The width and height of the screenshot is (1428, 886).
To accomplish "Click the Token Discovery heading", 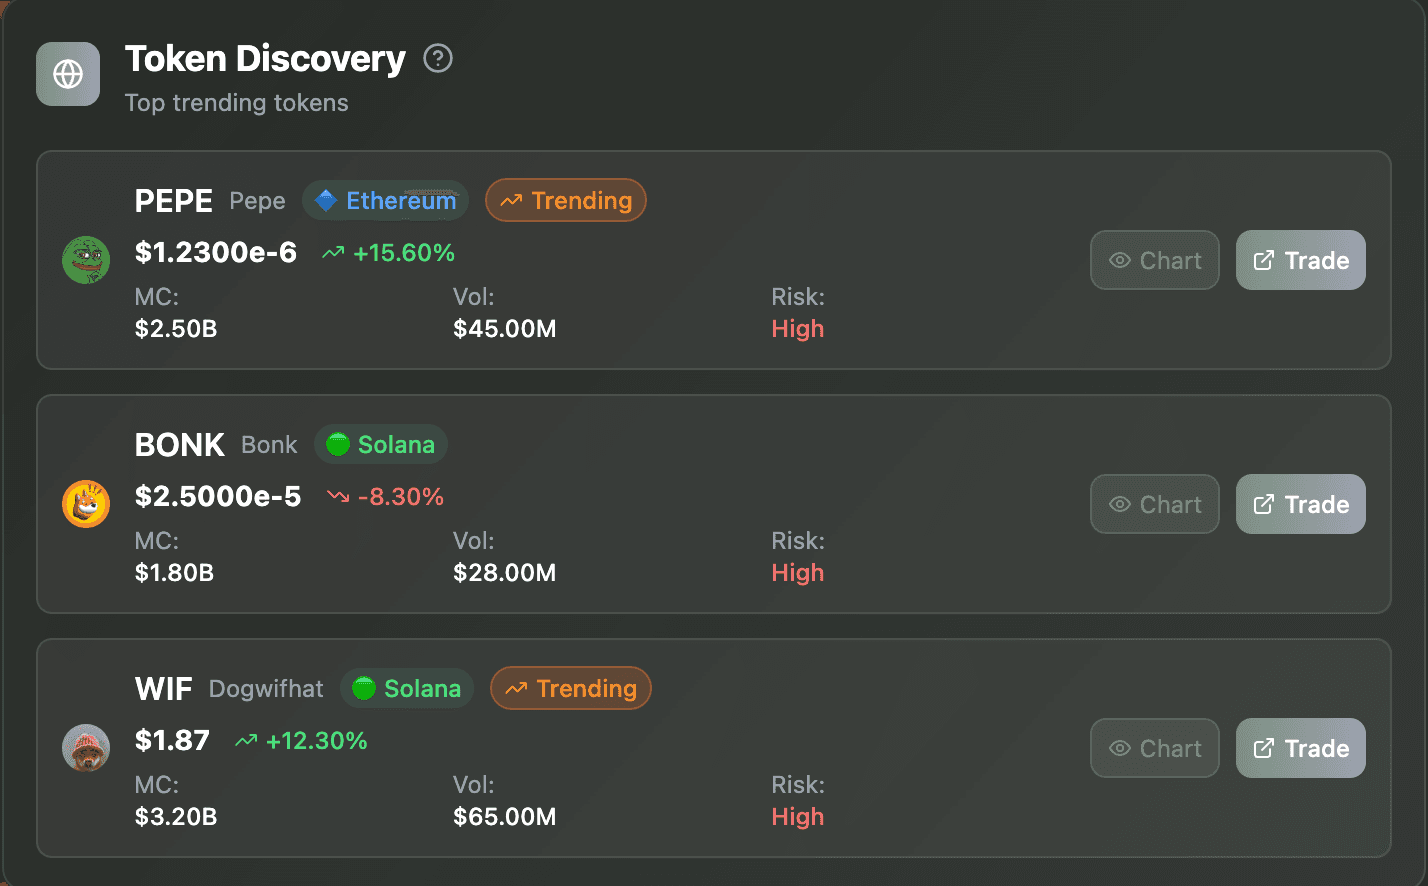I will [x=265, y=59].
